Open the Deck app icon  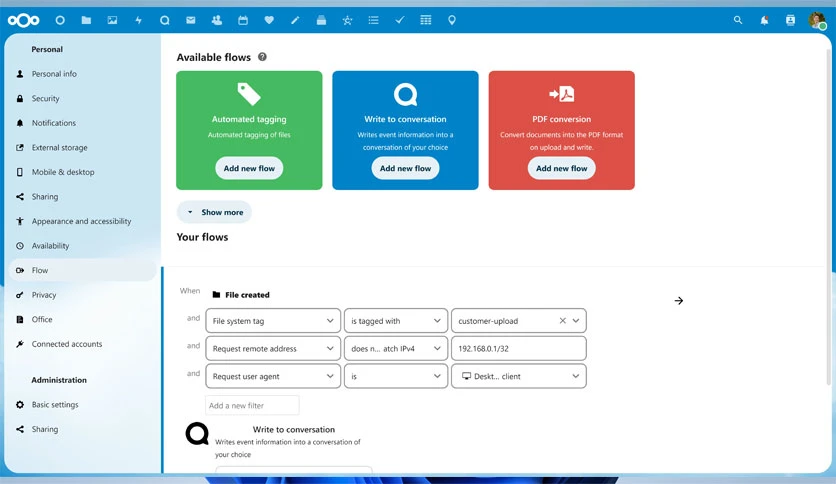321,20
